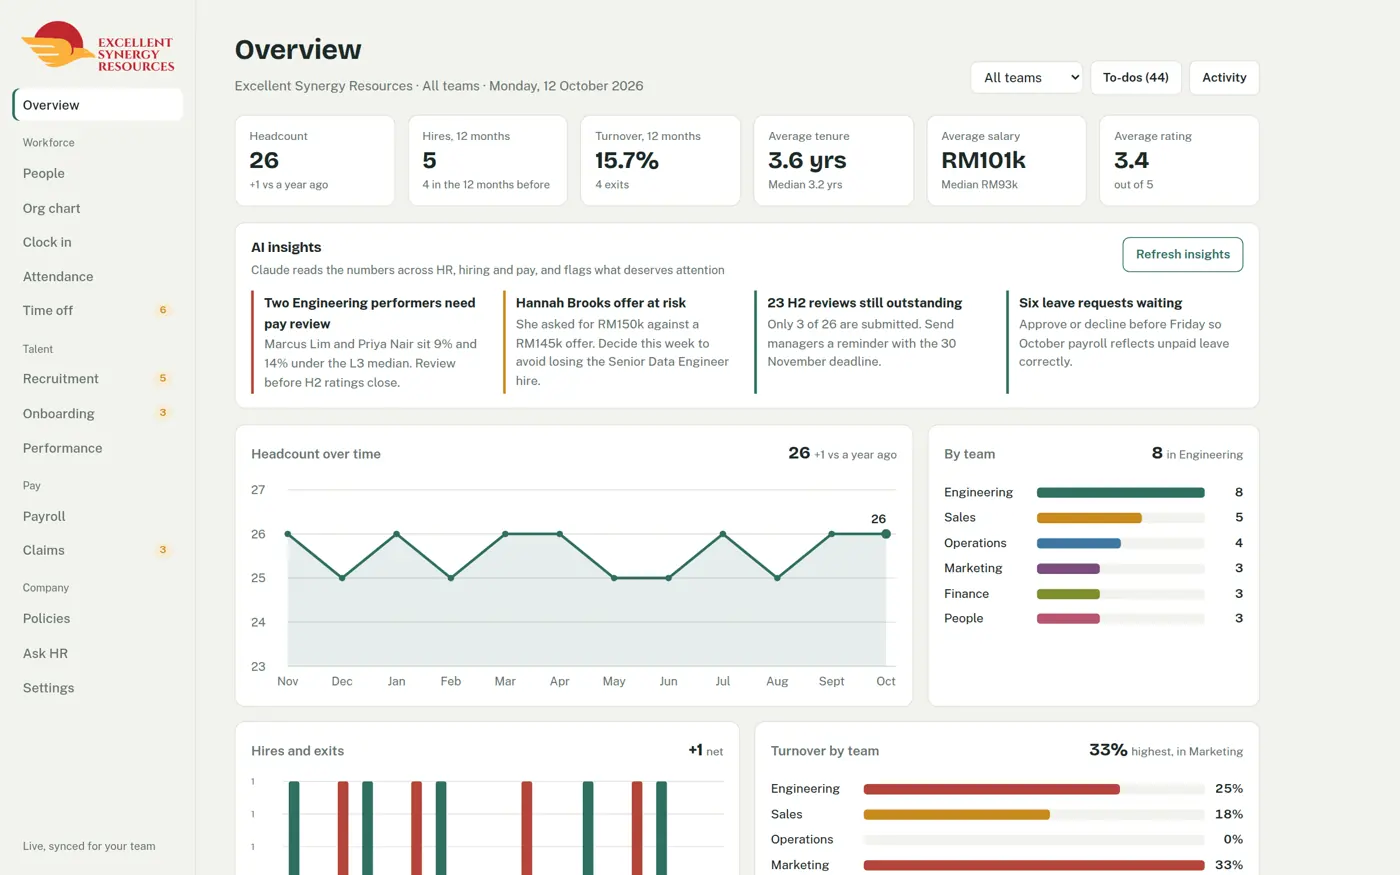The image size is (1400, 875).
Task: Select the Finance row in By team
Action: (x=1094, y=594)
